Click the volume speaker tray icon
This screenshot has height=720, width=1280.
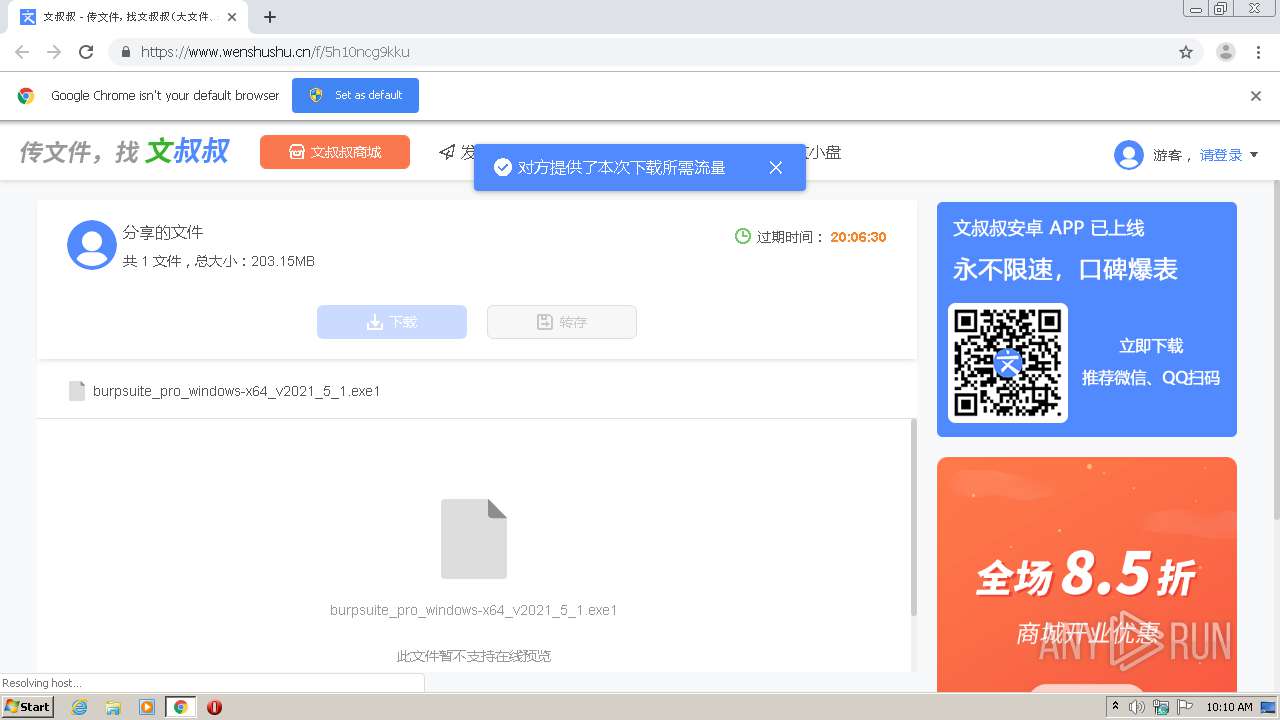point(1137,707)
